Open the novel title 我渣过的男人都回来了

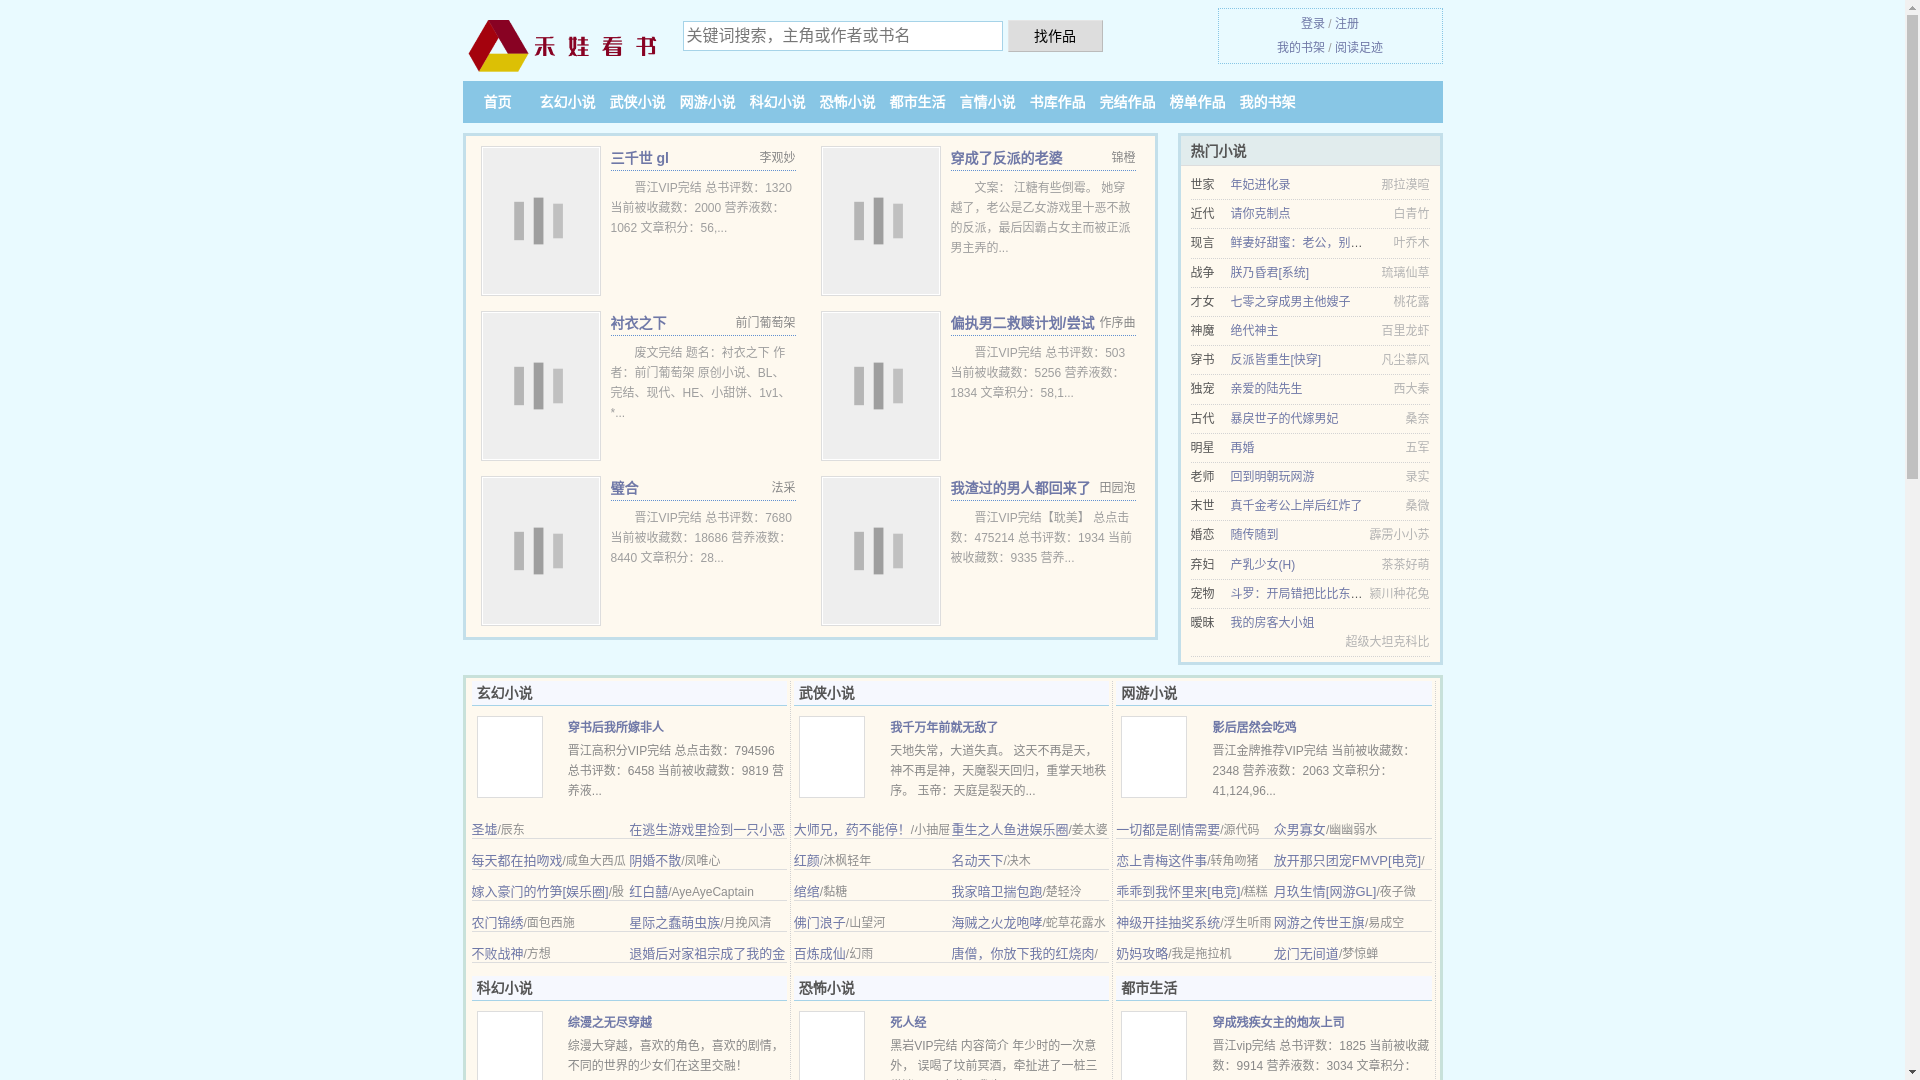[1020, 488]
